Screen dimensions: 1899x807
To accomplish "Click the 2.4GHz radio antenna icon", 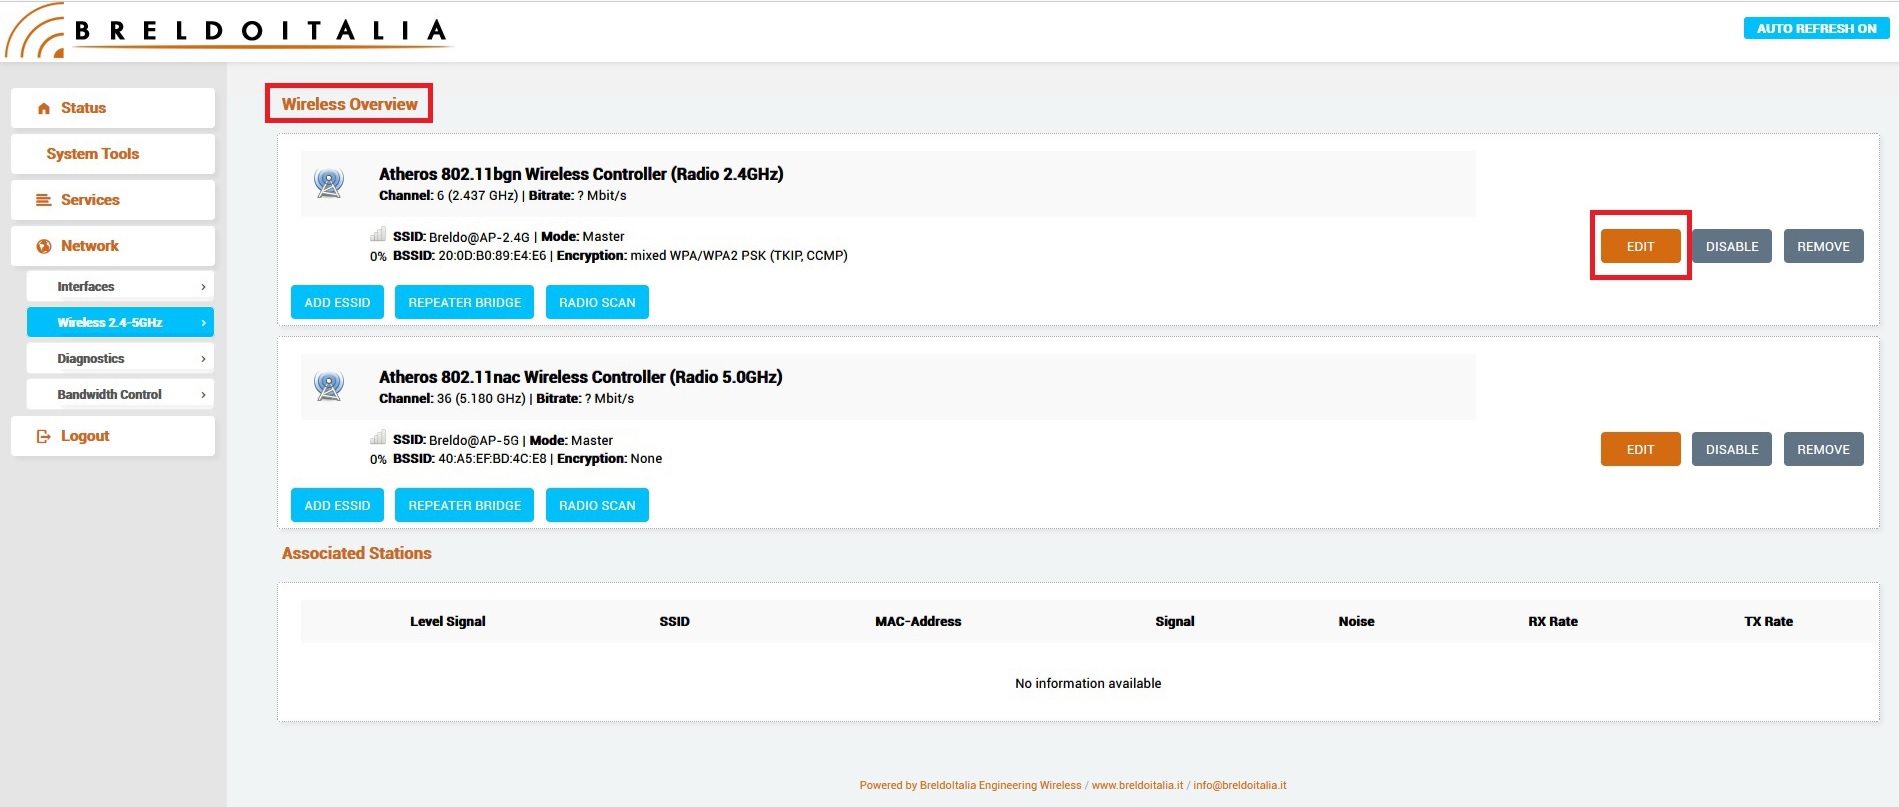I will coord(329,183).
